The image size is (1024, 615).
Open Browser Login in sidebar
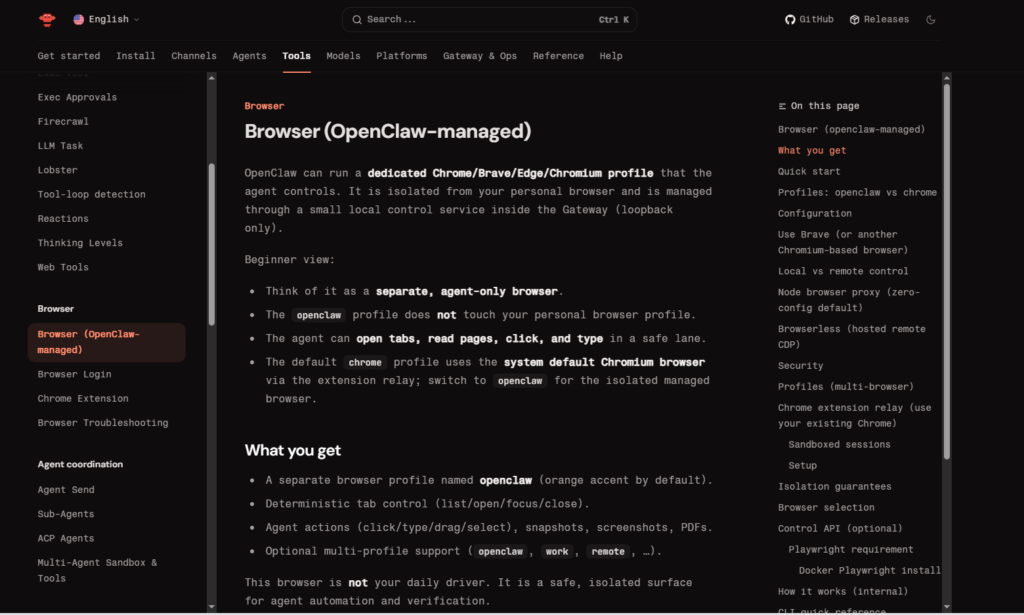pyautogui.click(x=74, y=374)
